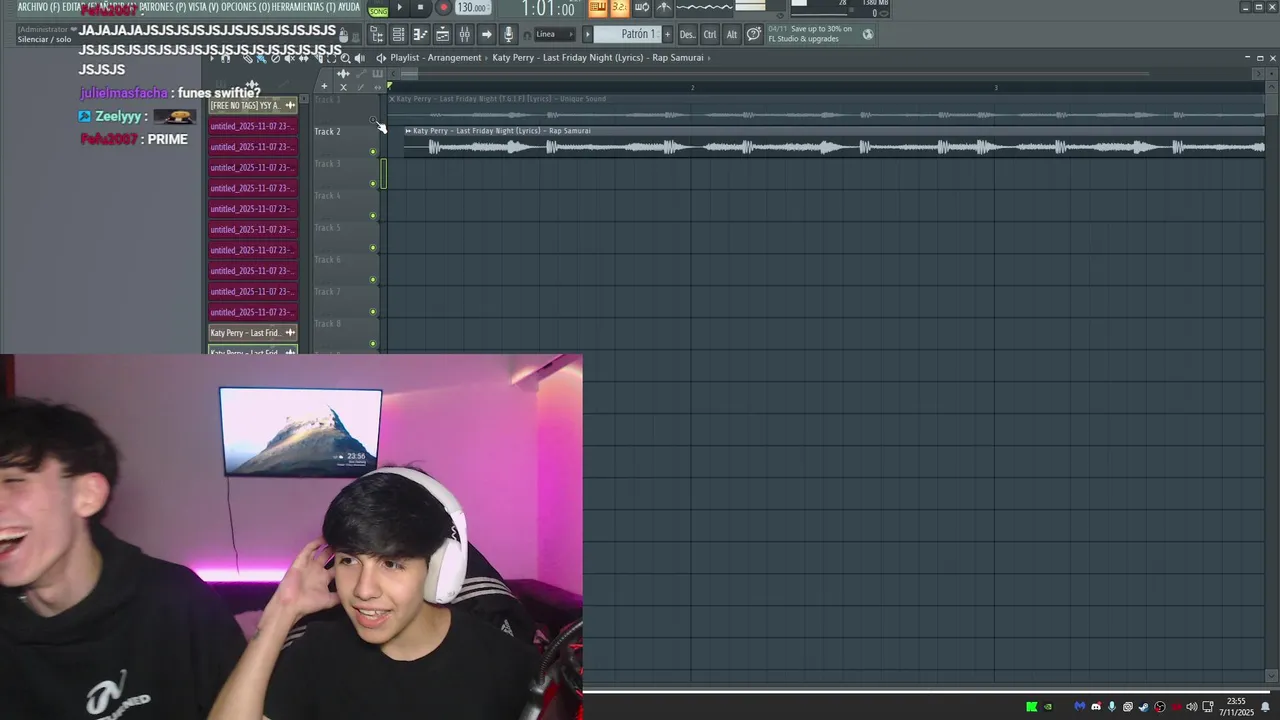This screenshot has width=1280, height=720.
Task: Open the Linea snap dropdown
Action: (555, 34)
